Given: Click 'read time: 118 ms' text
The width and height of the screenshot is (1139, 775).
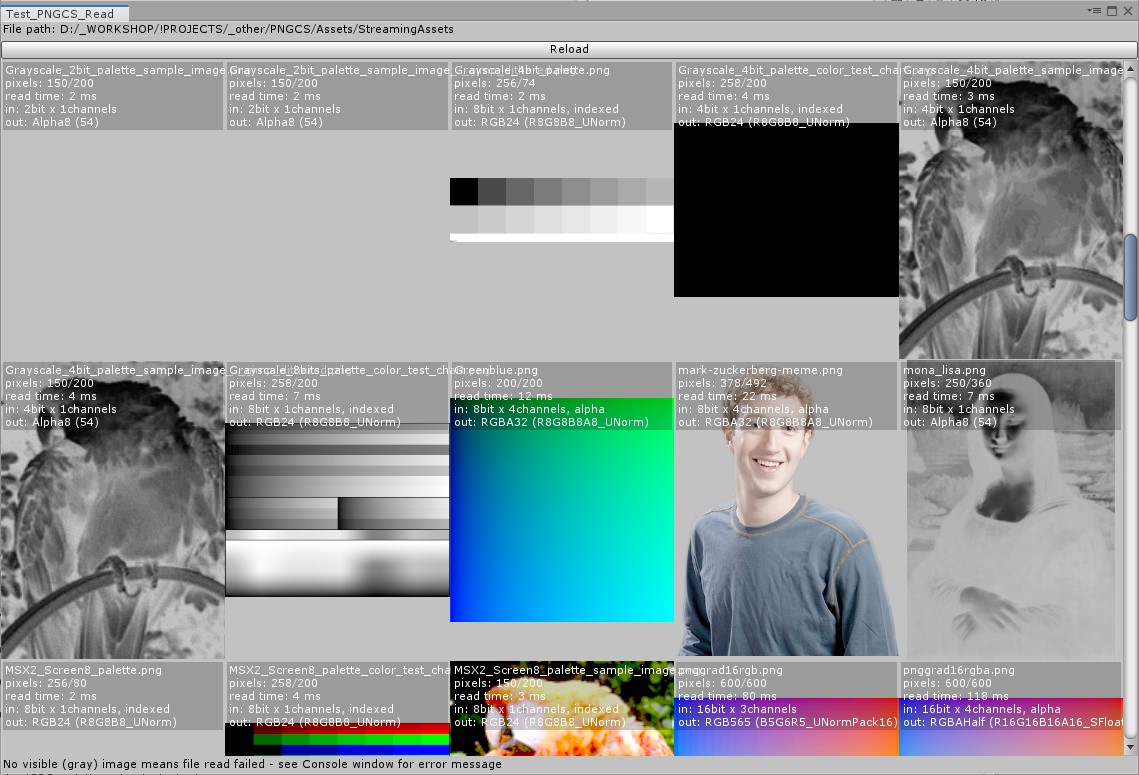Looking at the screenshot, I should pyautogui.click(x=955, y=697).
